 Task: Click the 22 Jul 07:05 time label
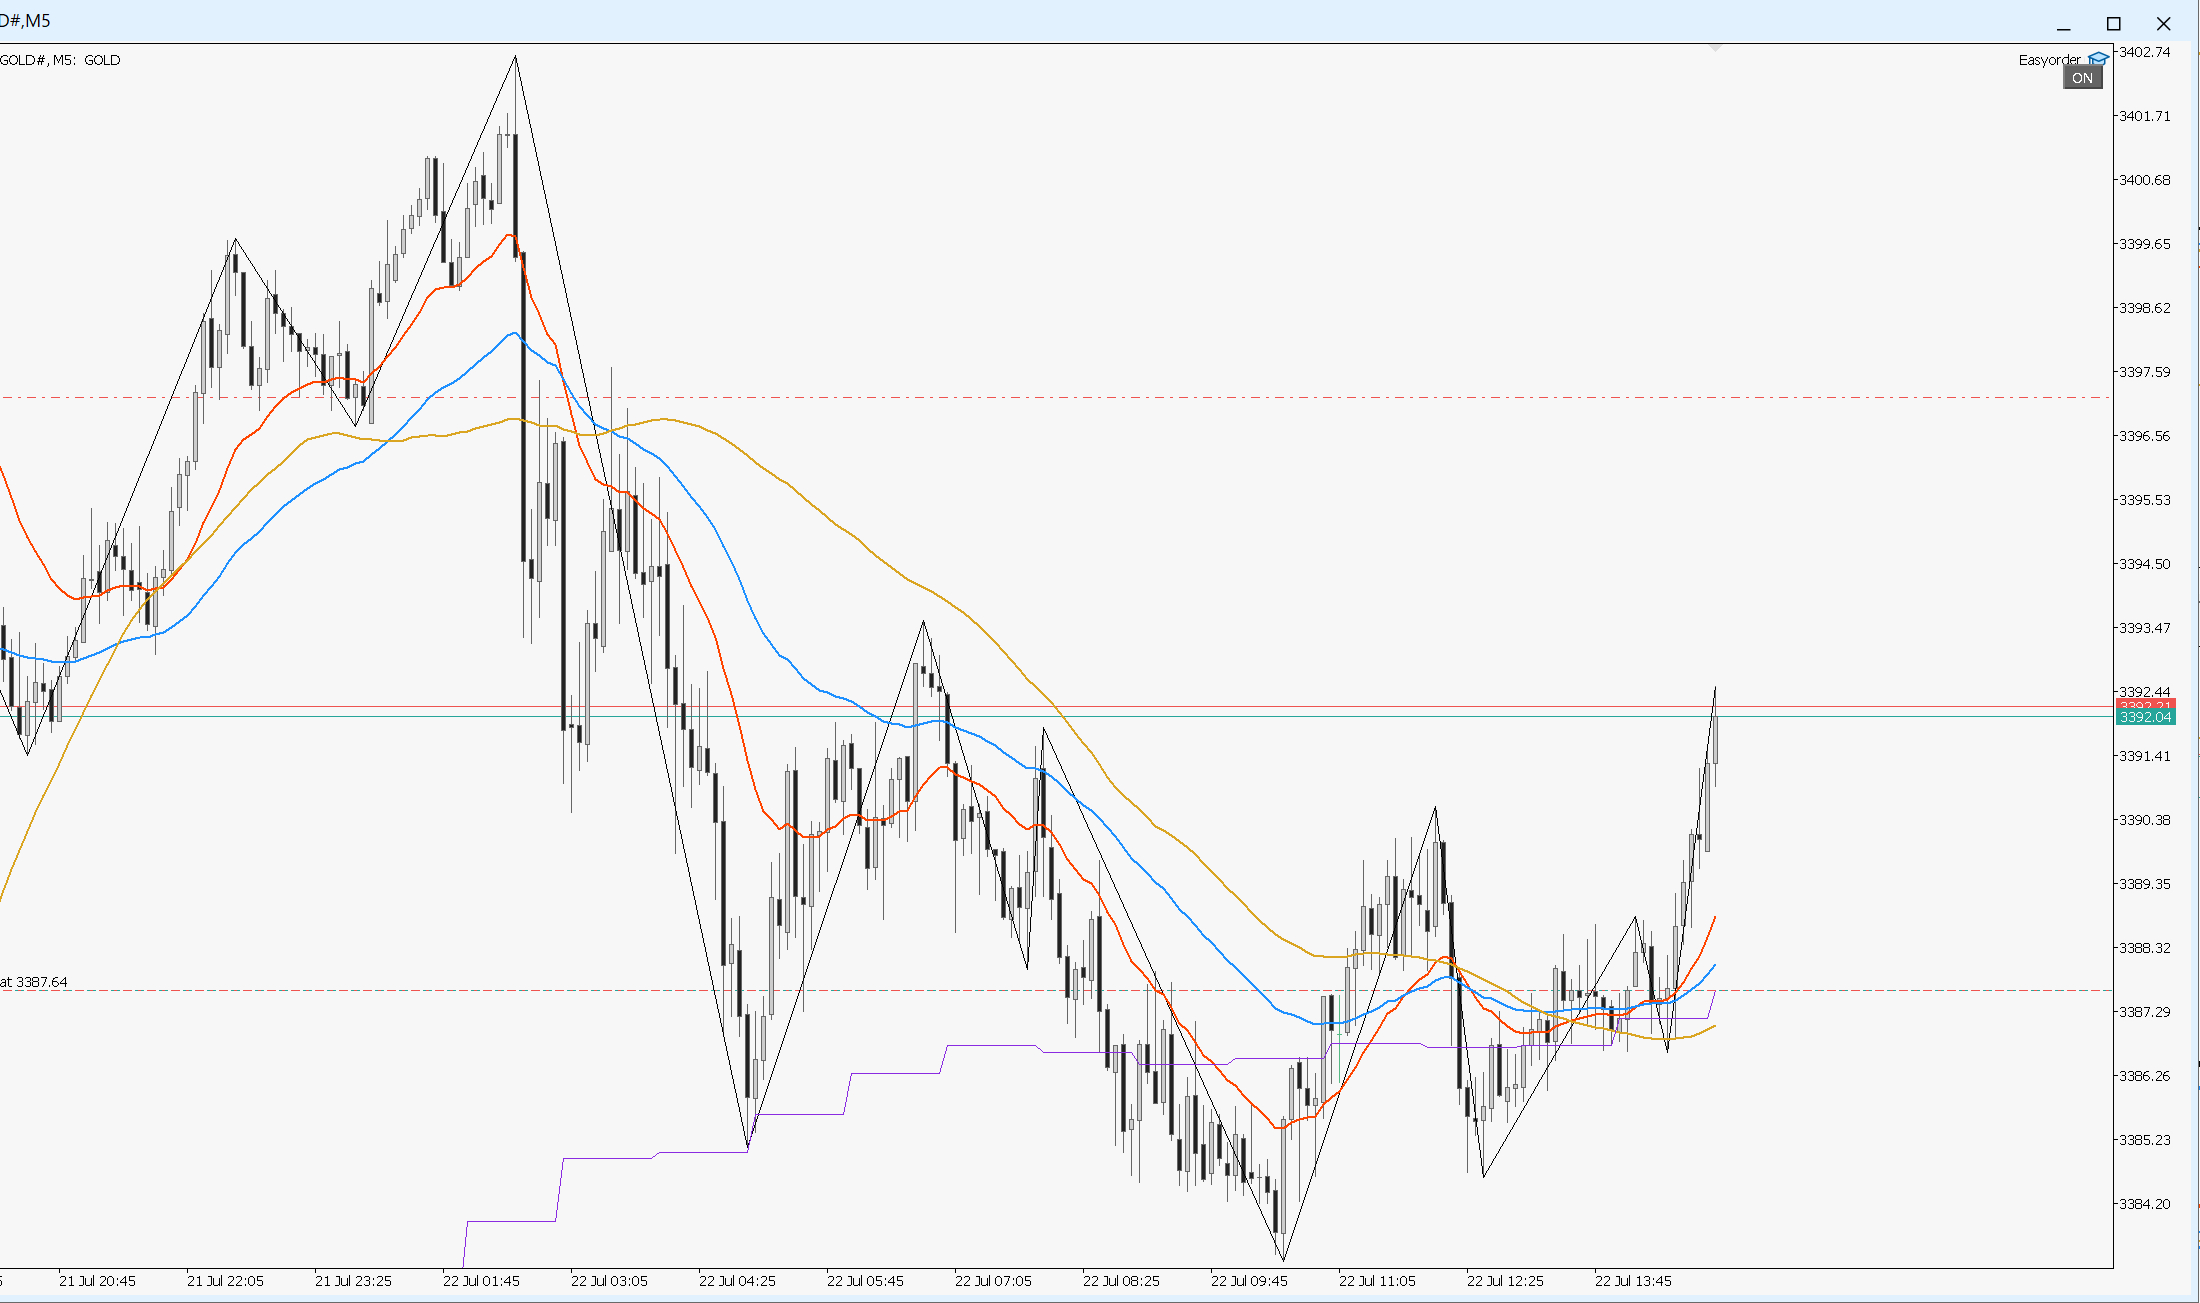pyautogui.click(x=993, y=1281)
